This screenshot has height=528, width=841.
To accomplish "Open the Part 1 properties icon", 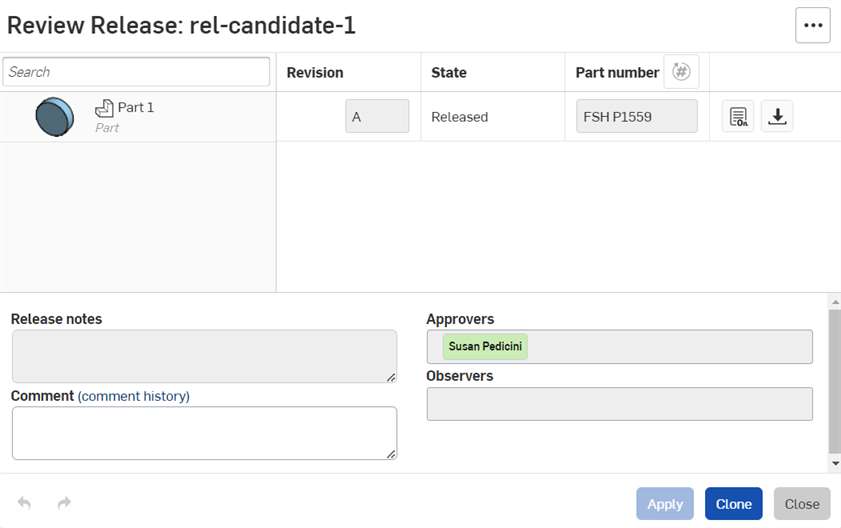I will point(738,116).
